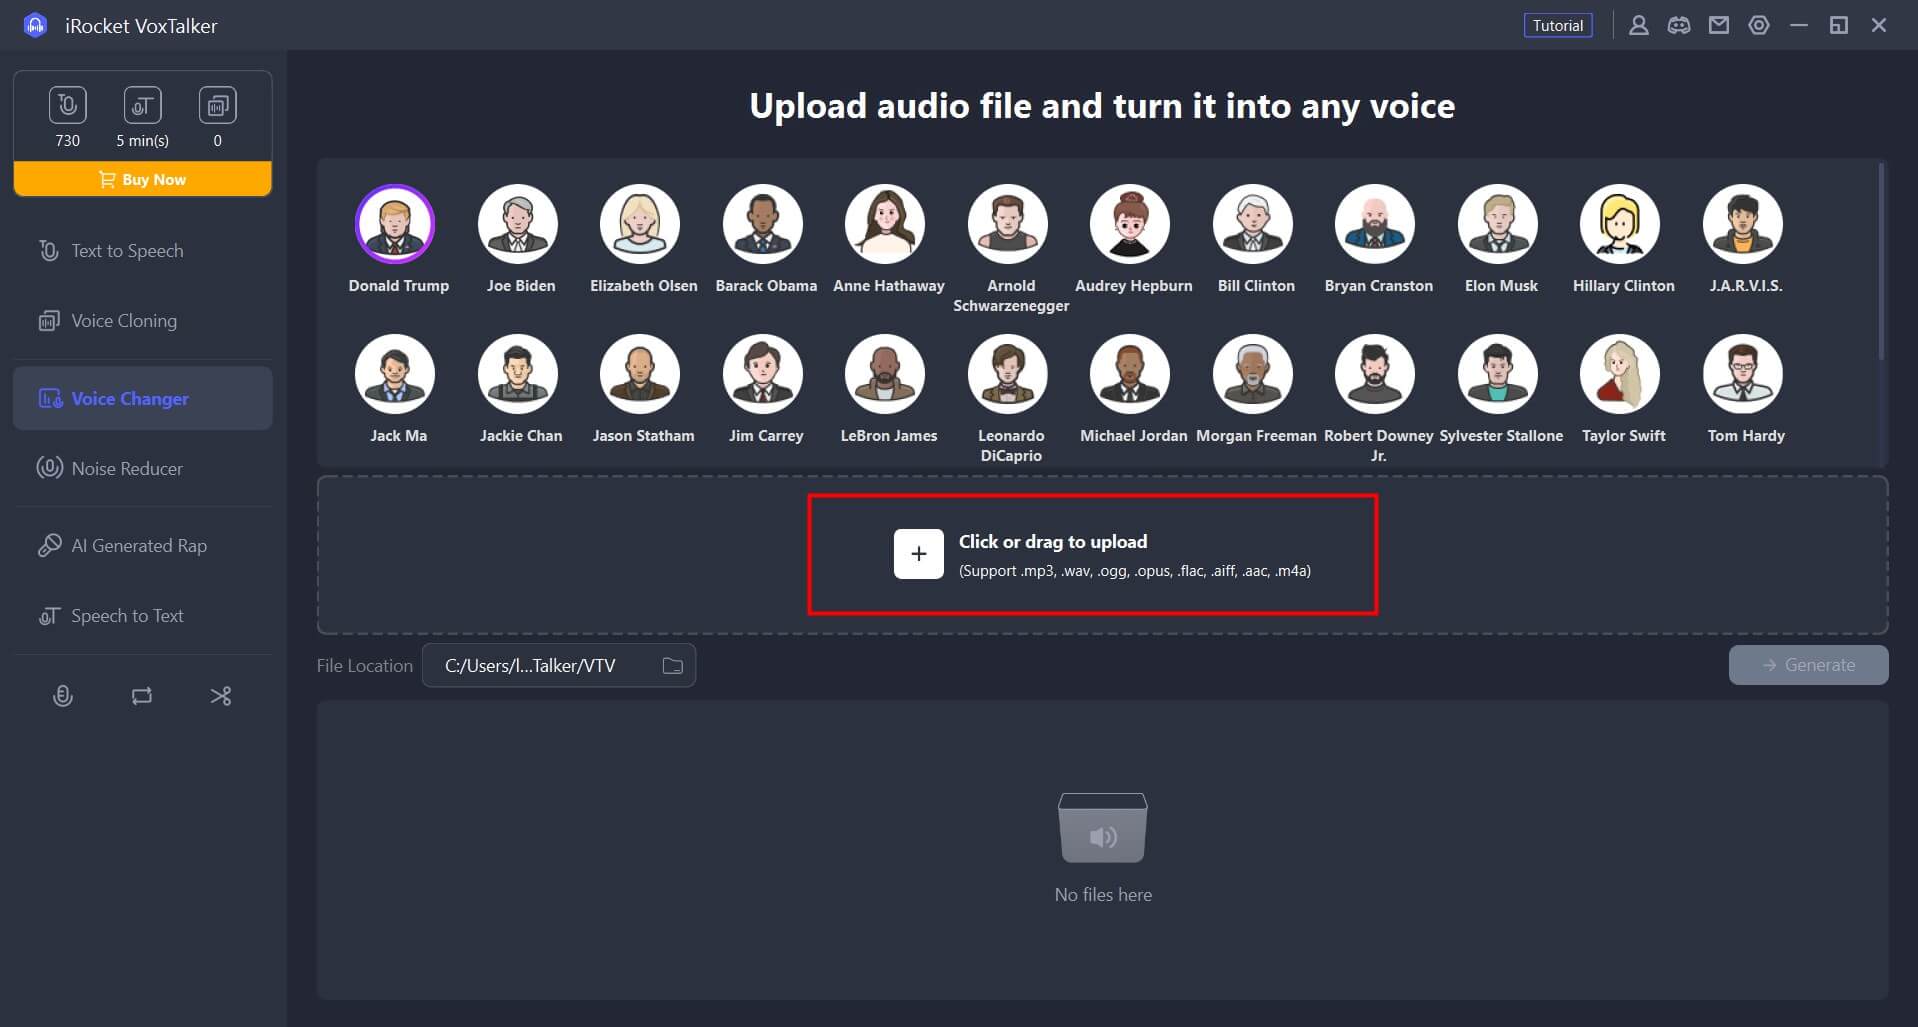This screenshot has width=1918, height=1027.
Task: Click the empty 'No files here' speaker icon
Action: 1103,828
